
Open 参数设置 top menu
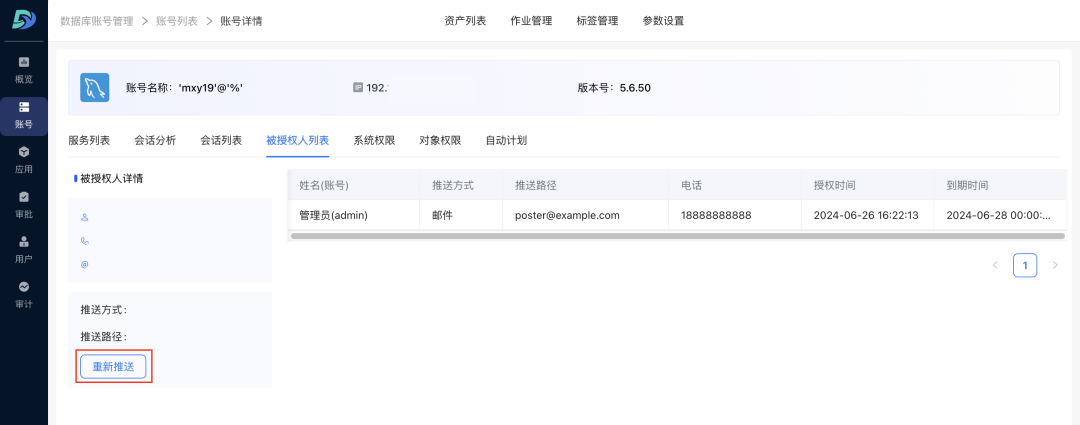663,21
